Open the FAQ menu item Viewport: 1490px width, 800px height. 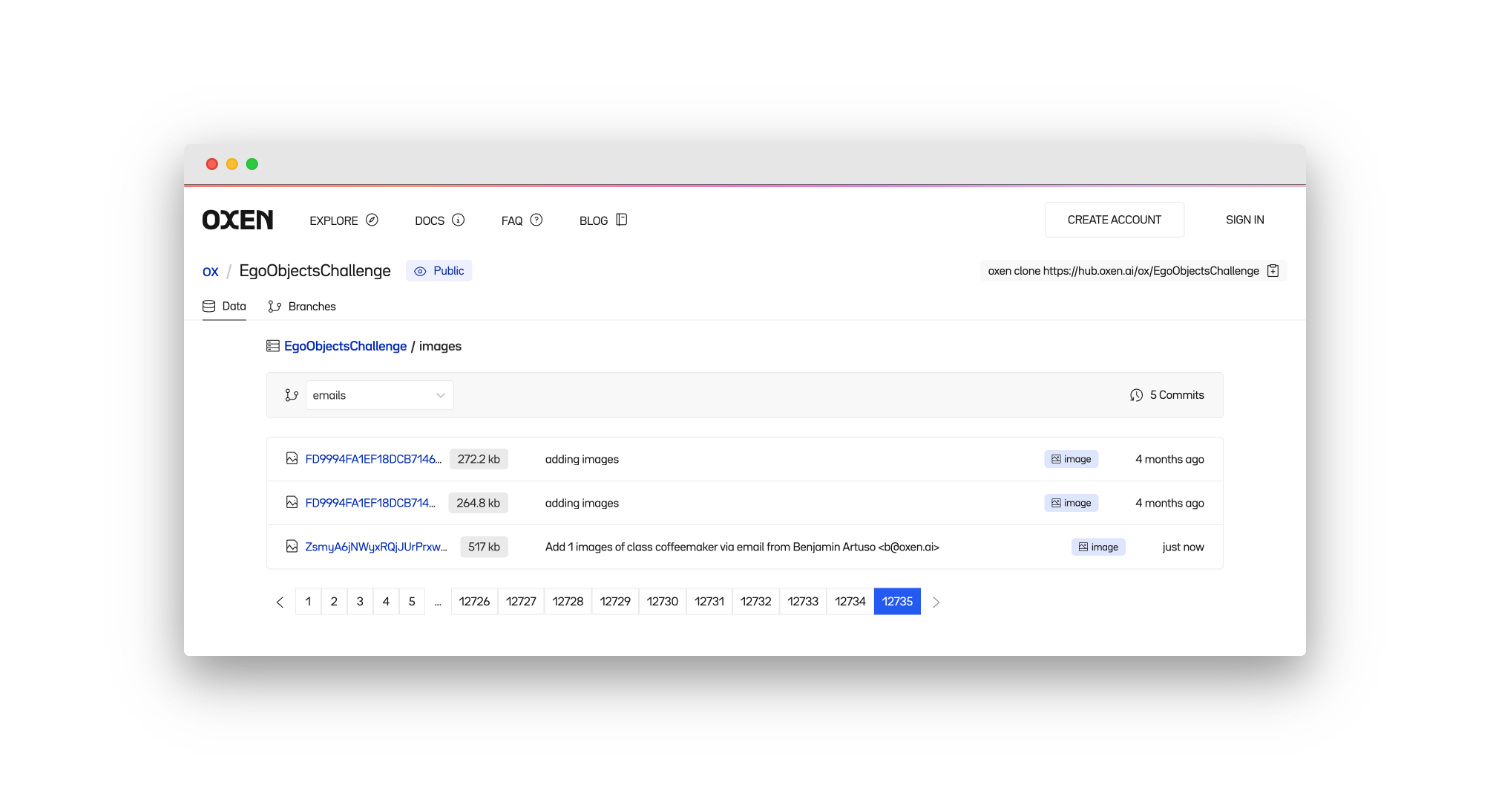(x=522, y=220)
